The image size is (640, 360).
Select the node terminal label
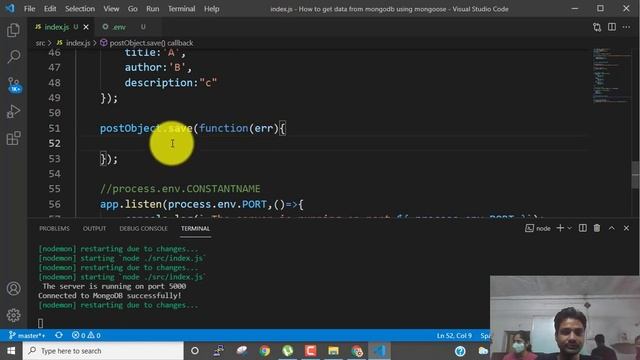click(x=538, y=228)
